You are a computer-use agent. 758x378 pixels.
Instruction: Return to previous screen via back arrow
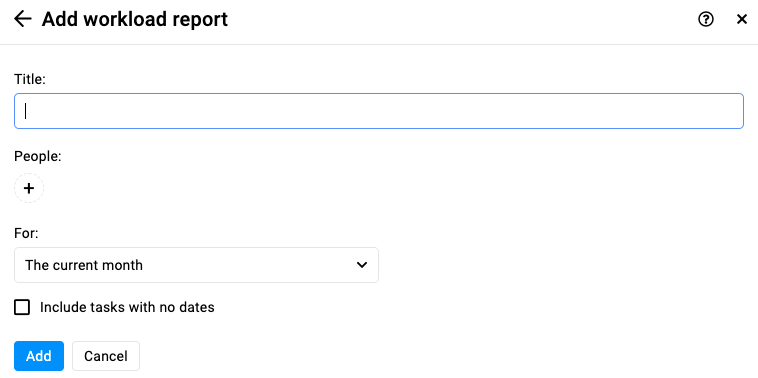click(x=22, y=19)
